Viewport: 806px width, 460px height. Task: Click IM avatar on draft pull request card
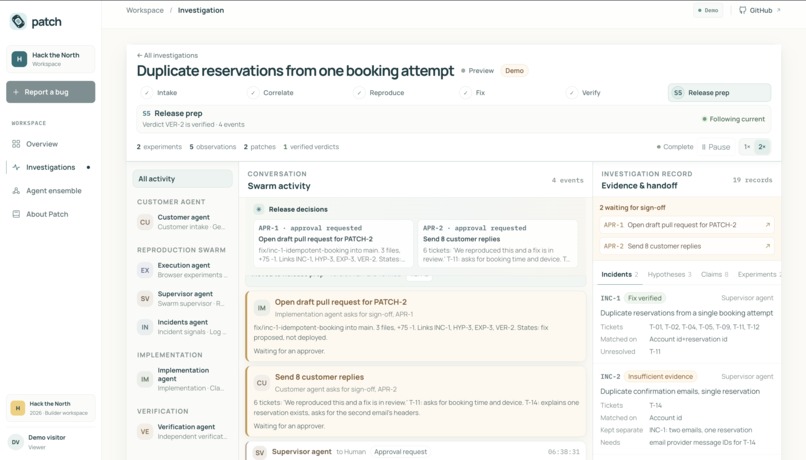tap(262, 308)
